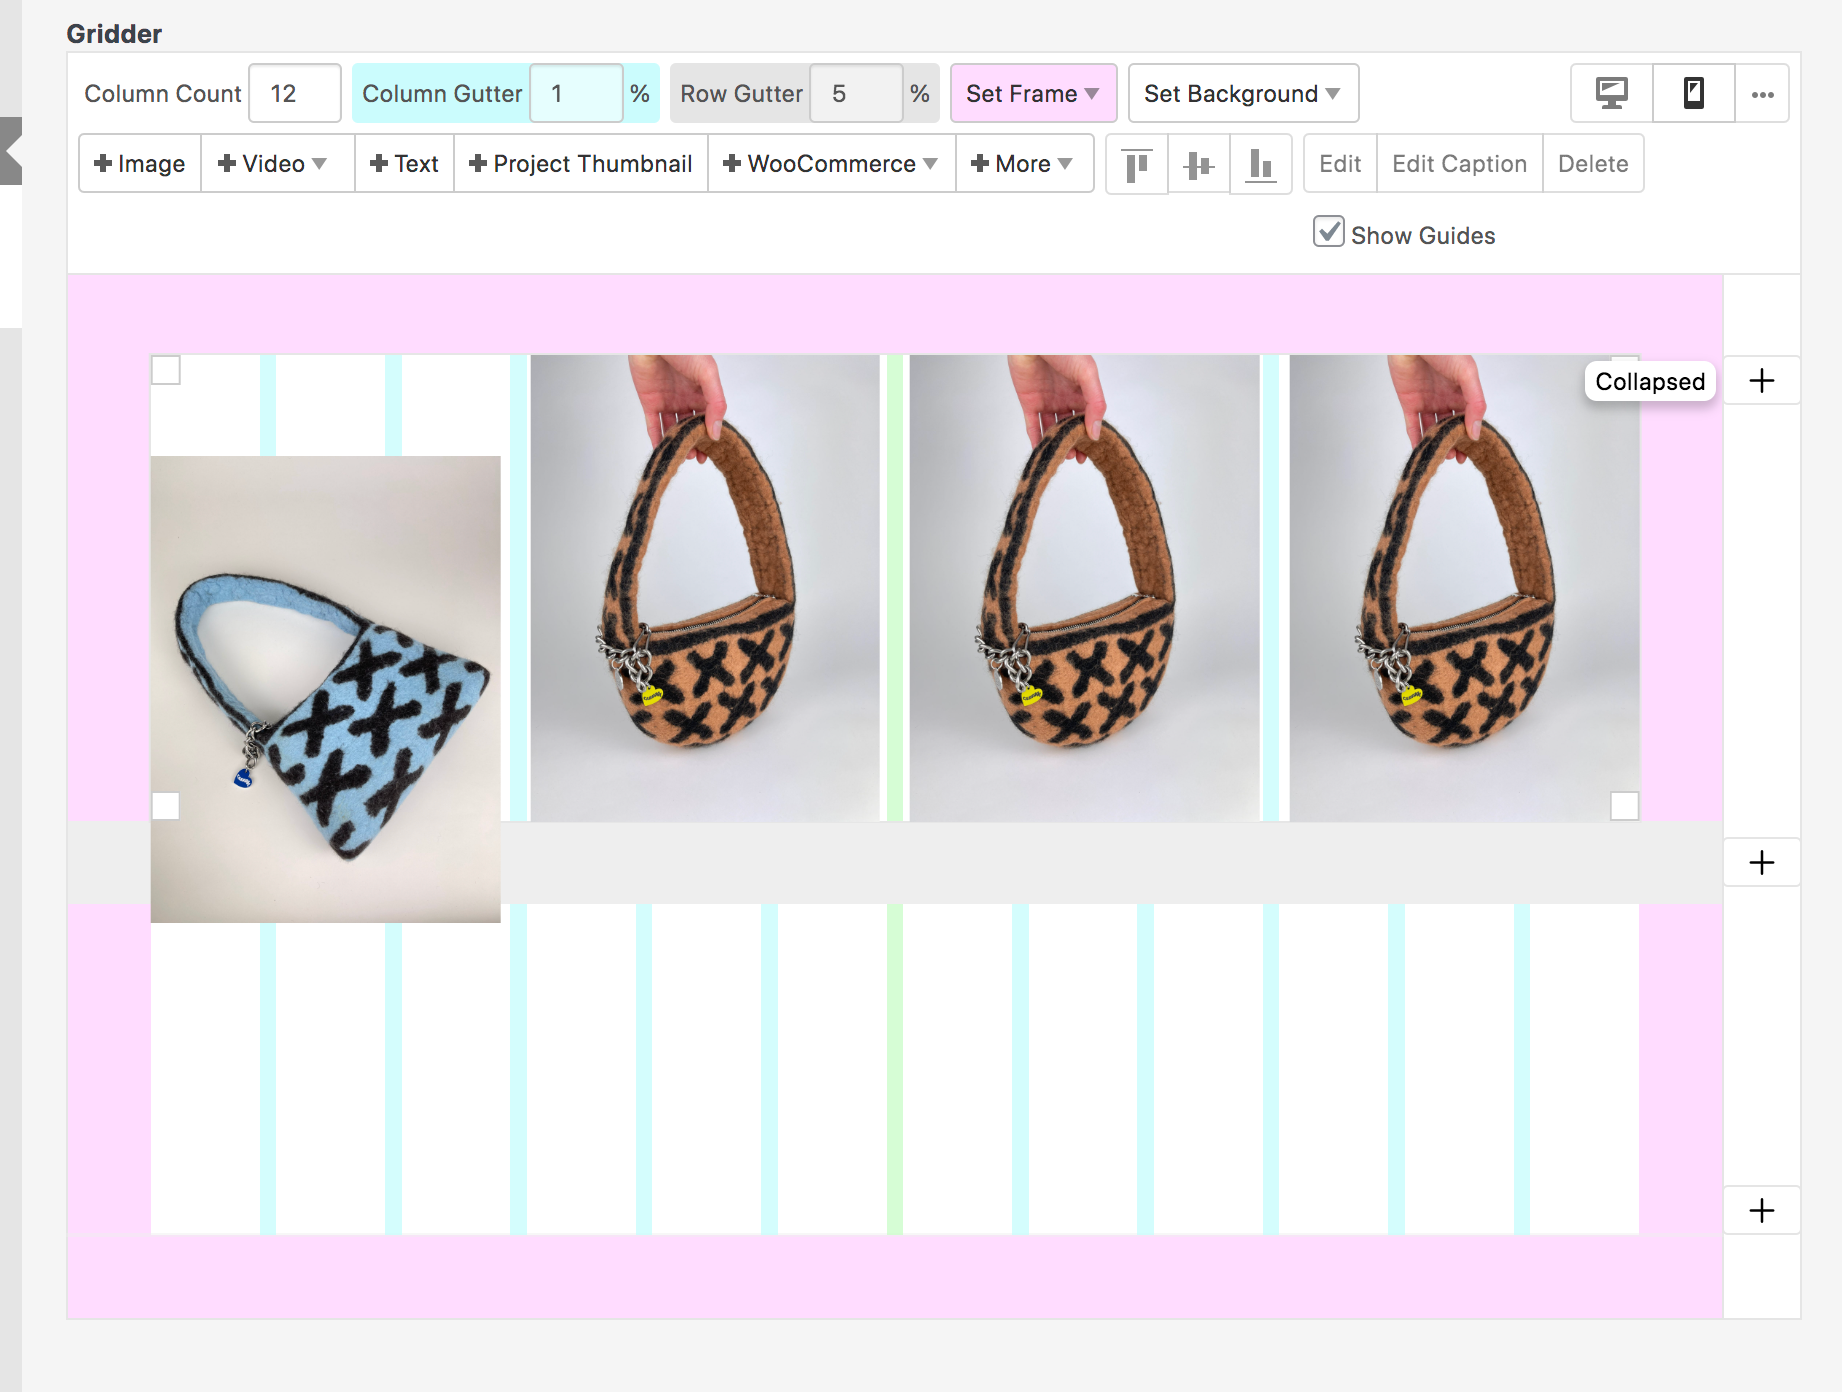
Task: Expand the More elements menu
Action: coord(1022,164)
